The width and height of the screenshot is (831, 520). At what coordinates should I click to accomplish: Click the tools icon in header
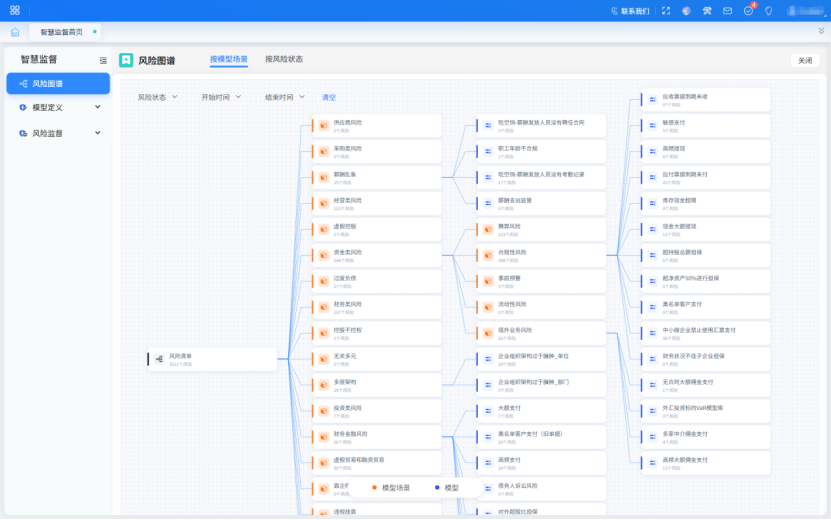tap(707, 11)
